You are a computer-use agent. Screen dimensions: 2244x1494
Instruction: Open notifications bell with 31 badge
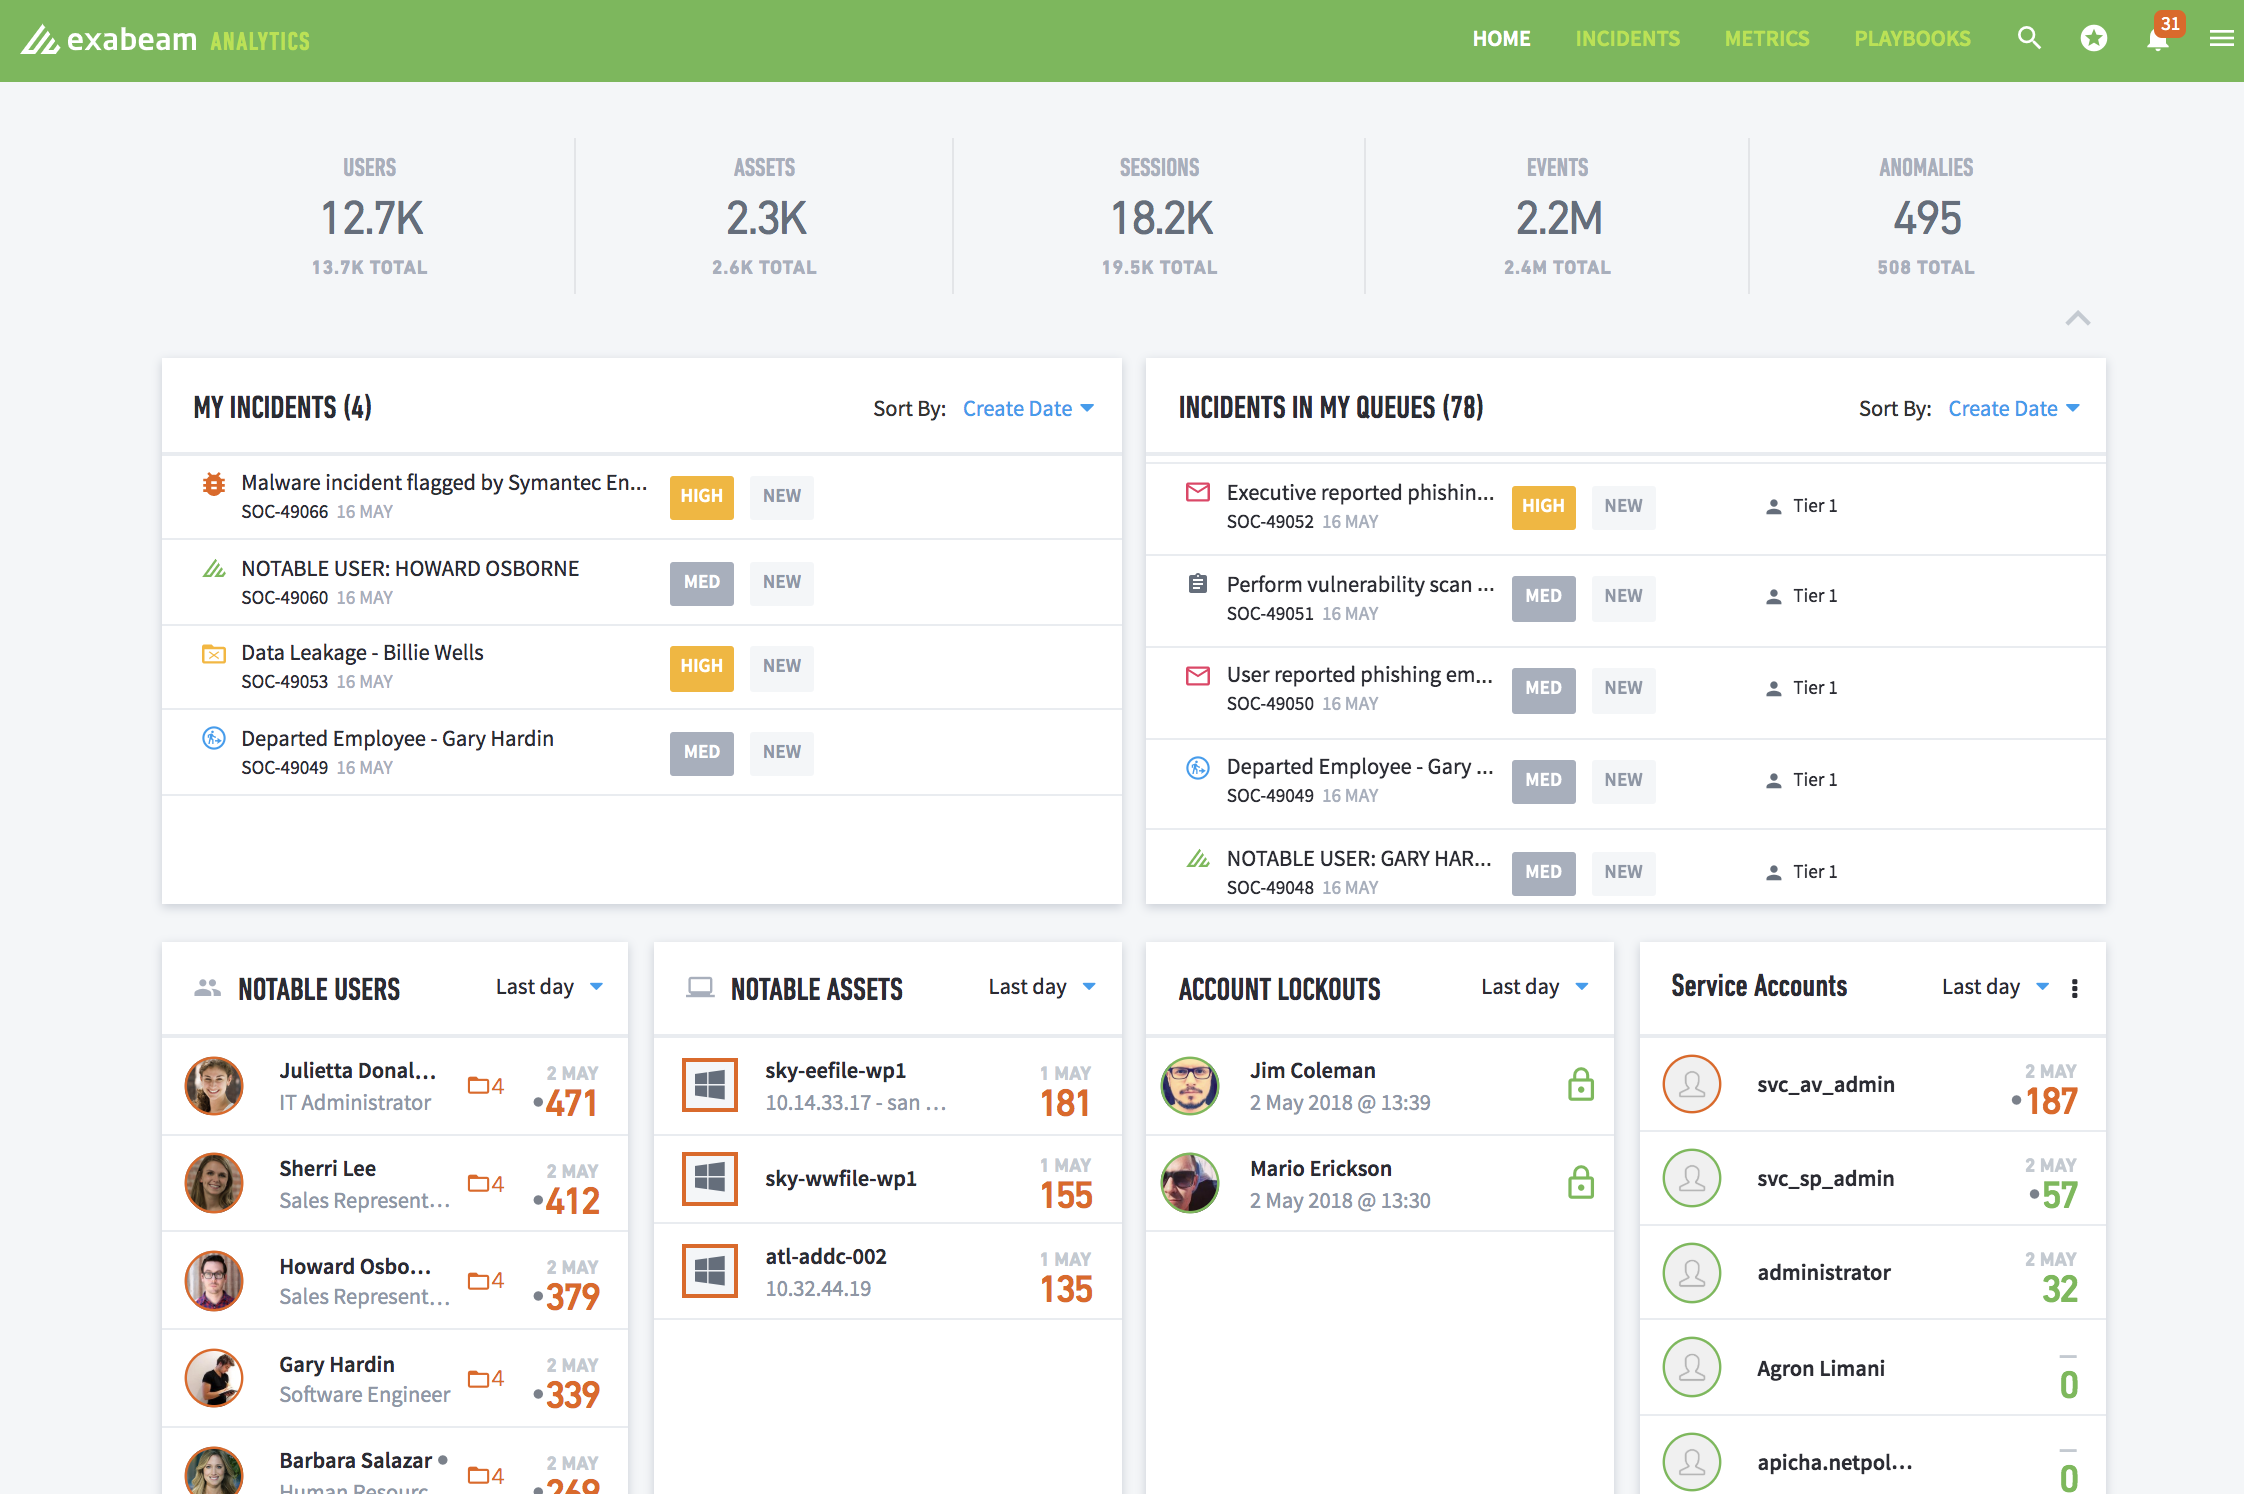[2158, 39]
